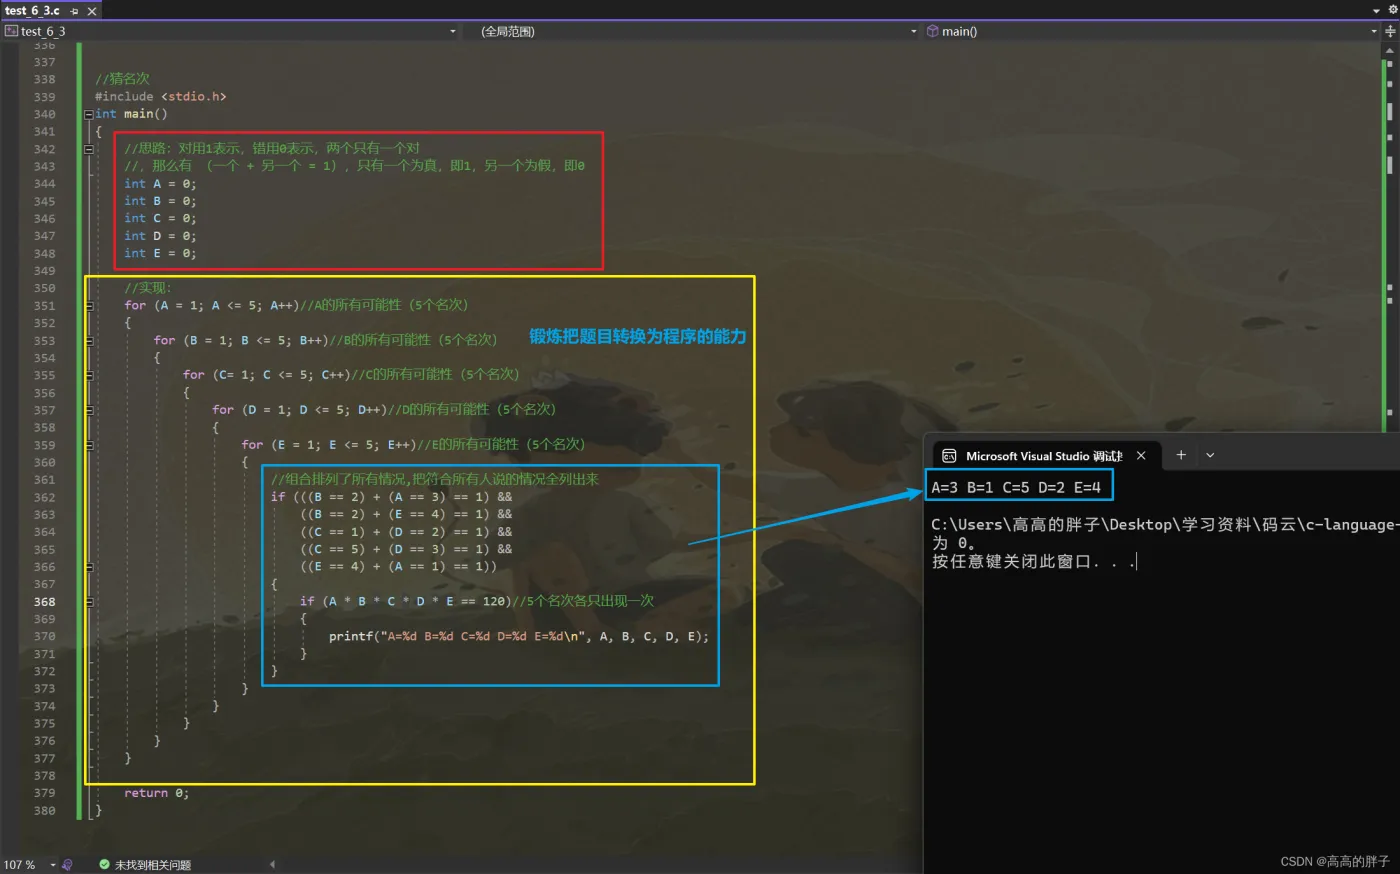Screen dimensions: 1400x874
Task: Click the 未找到相关问题 status indicator
Action: (x=152, y=865)
